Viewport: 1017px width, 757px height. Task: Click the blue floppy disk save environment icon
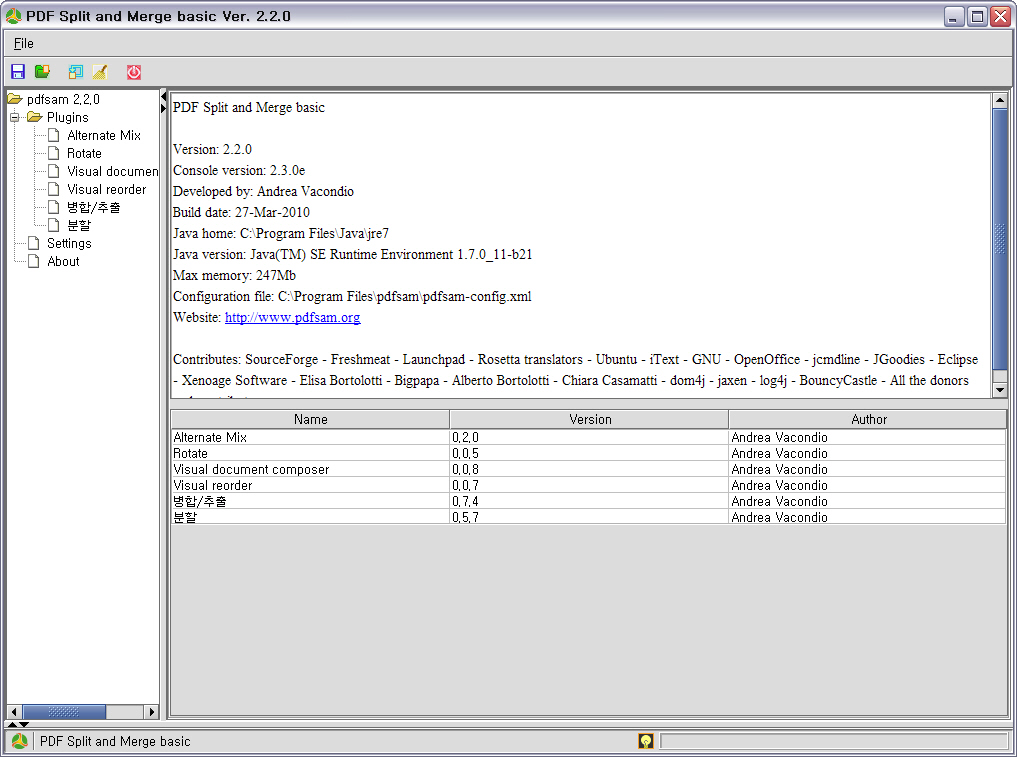[x=18, y=72]
